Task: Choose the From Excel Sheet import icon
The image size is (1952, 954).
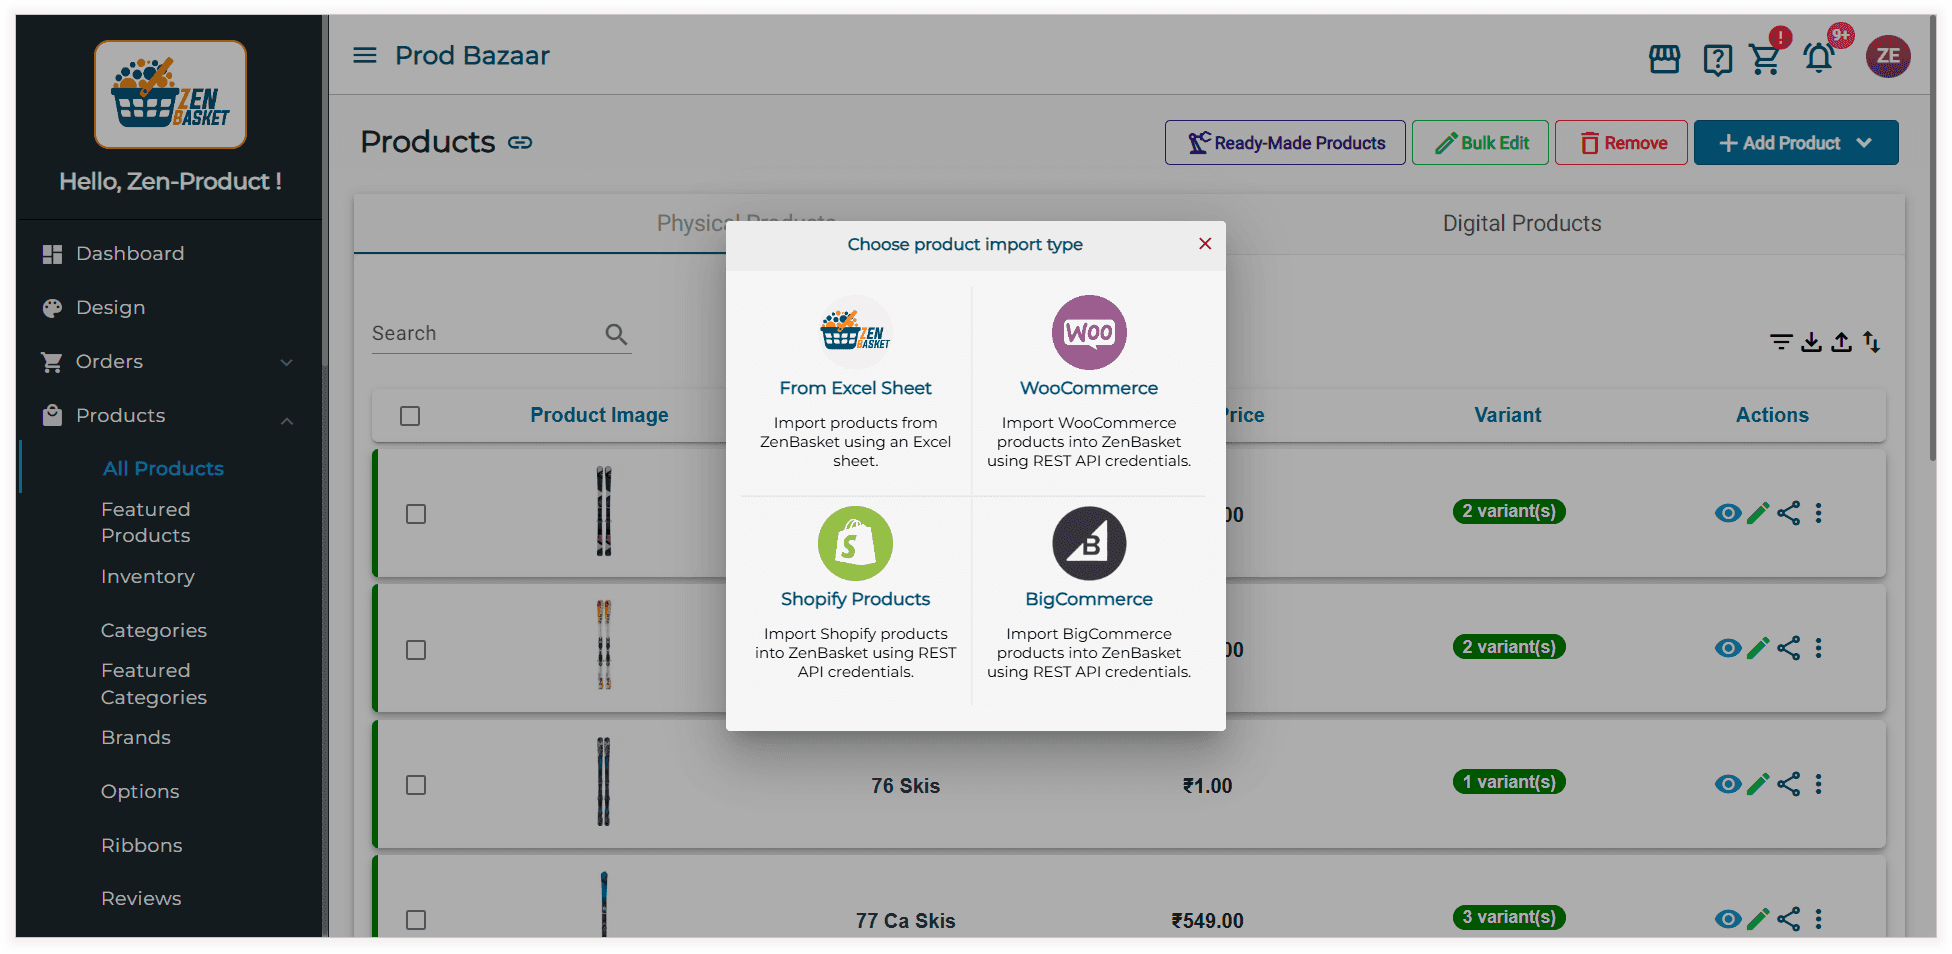Action: pyautogui.click(x=855, y=332)
